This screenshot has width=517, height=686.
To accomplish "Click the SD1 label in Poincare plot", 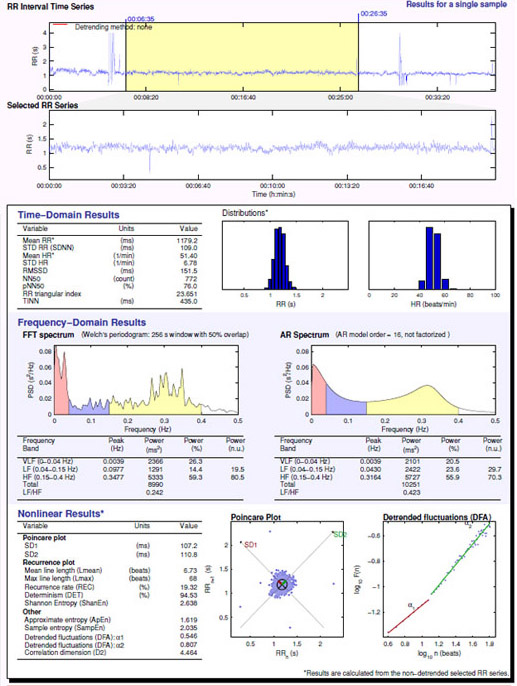I will pos(251,545).
